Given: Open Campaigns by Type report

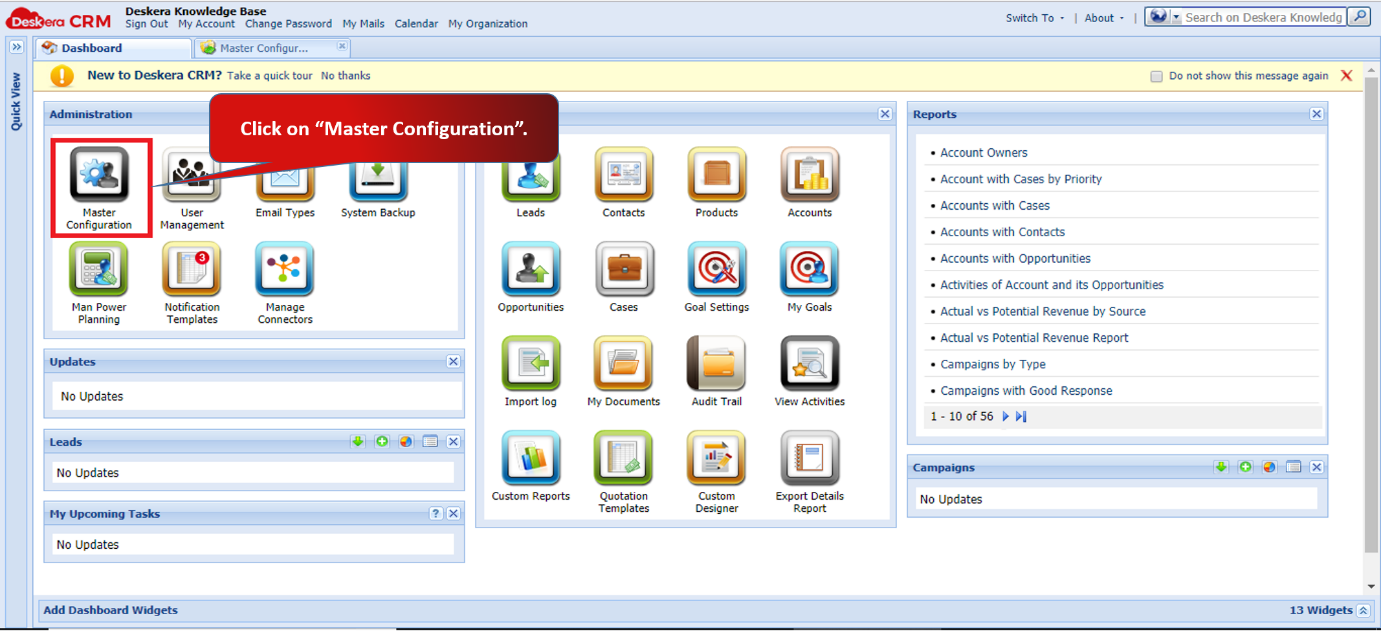Looking at the screenshot, I should (993, 364).
